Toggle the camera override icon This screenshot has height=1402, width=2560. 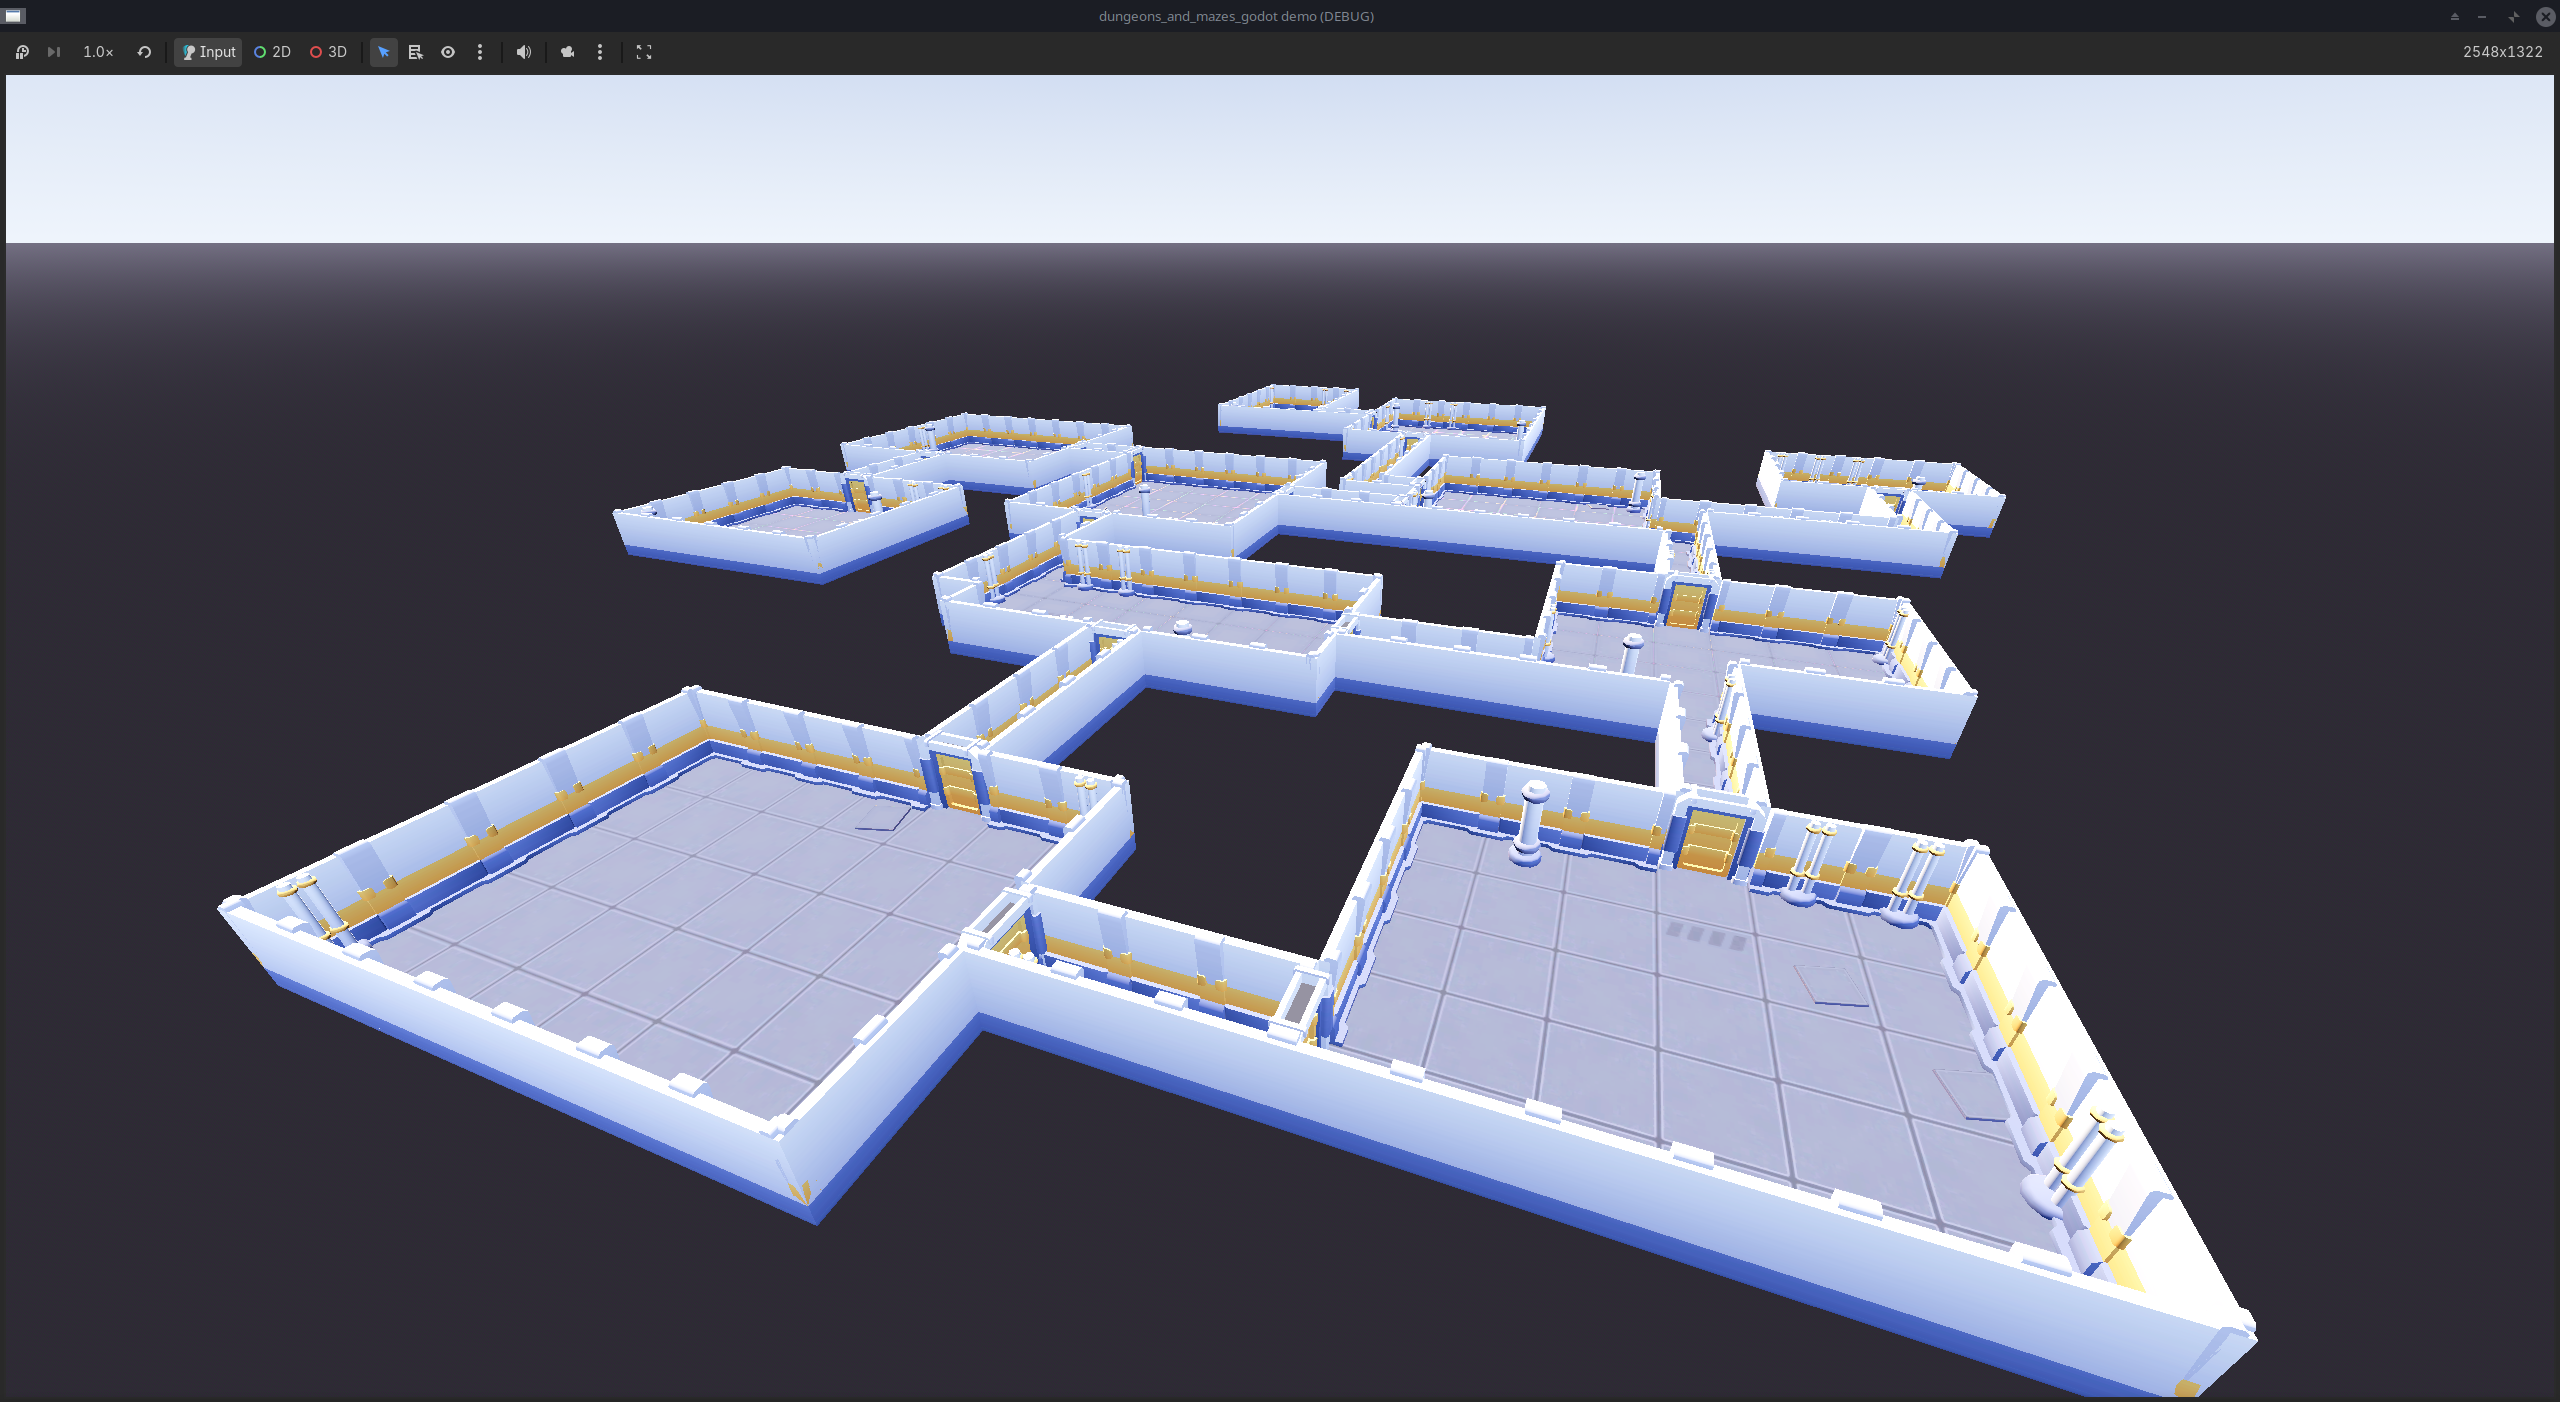pyautogui.click(x=568, y=52)
